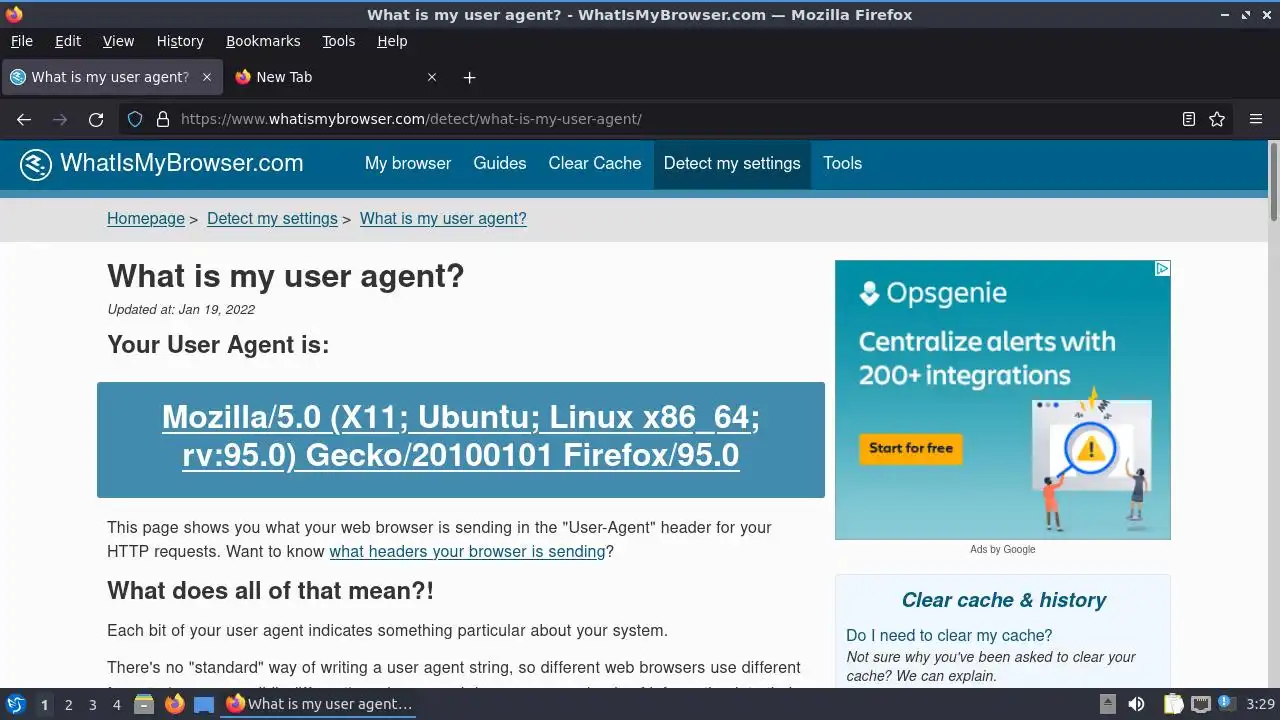
Task: Launch Firefox from taskbar quick launch
Action: pyautogui.click(x=174, y=704)
